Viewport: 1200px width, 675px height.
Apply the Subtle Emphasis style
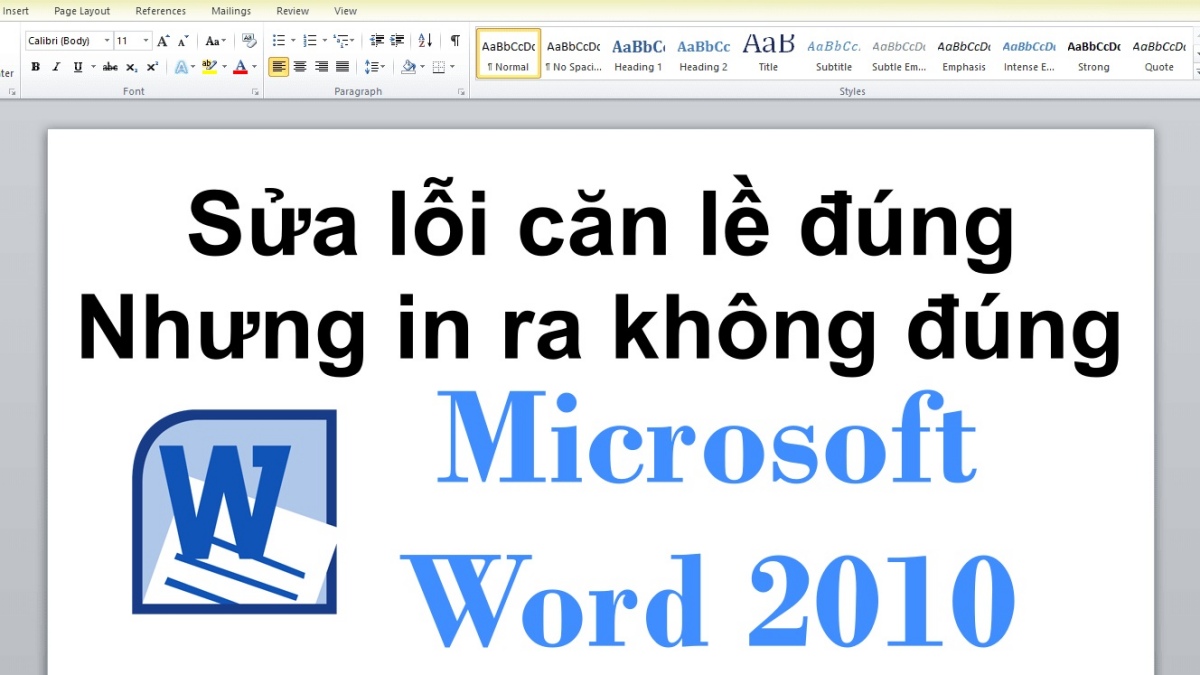click(898, 54)
